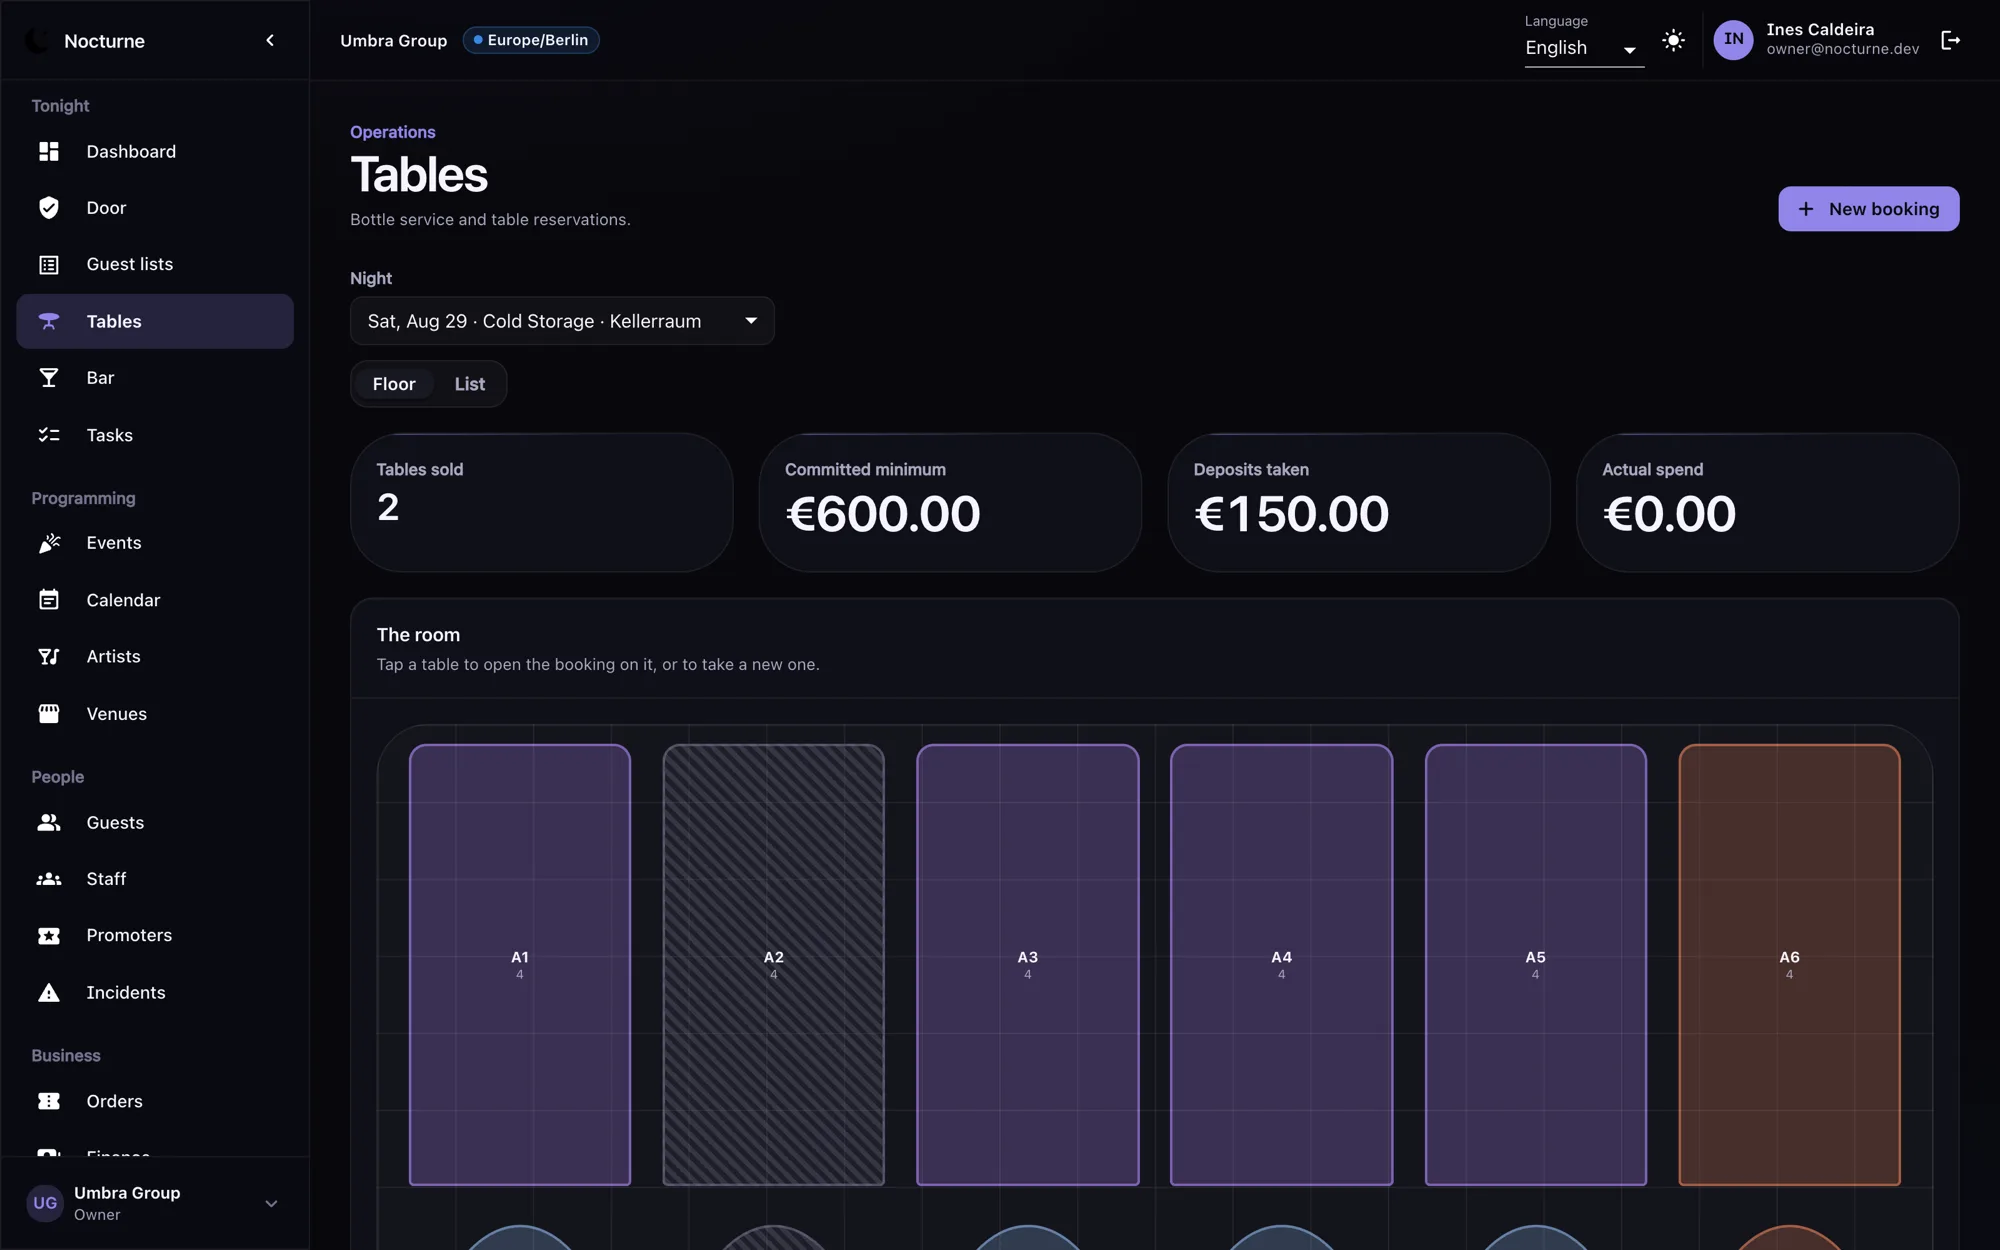Open the Promoters ticket icon

(48, 936)
